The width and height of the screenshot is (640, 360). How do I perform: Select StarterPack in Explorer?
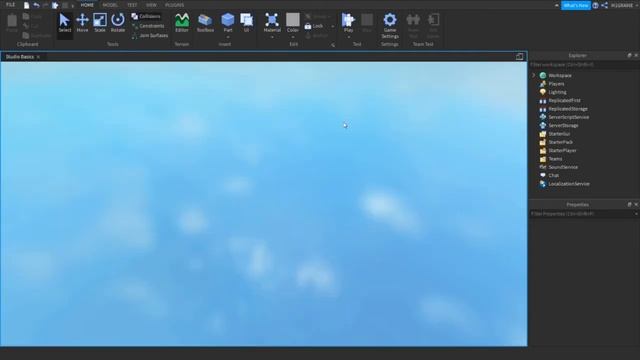560,142
